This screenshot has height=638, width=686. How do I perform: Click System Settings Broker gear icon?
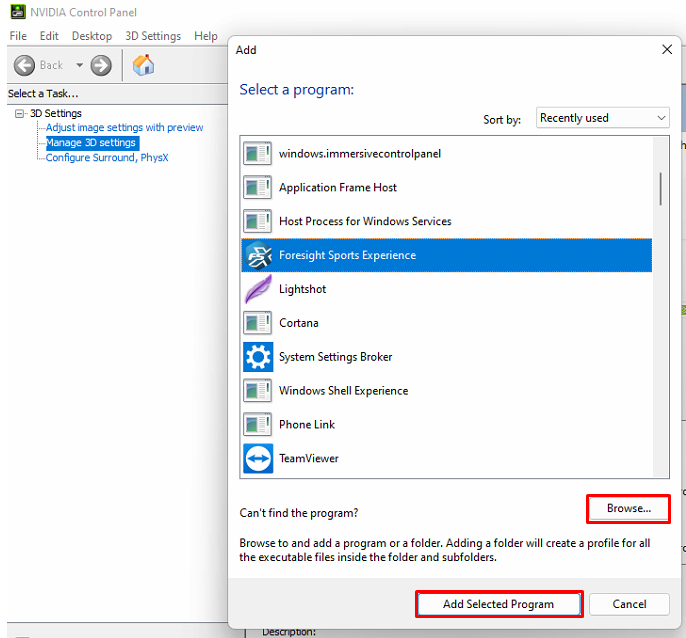tap(258, 357)
